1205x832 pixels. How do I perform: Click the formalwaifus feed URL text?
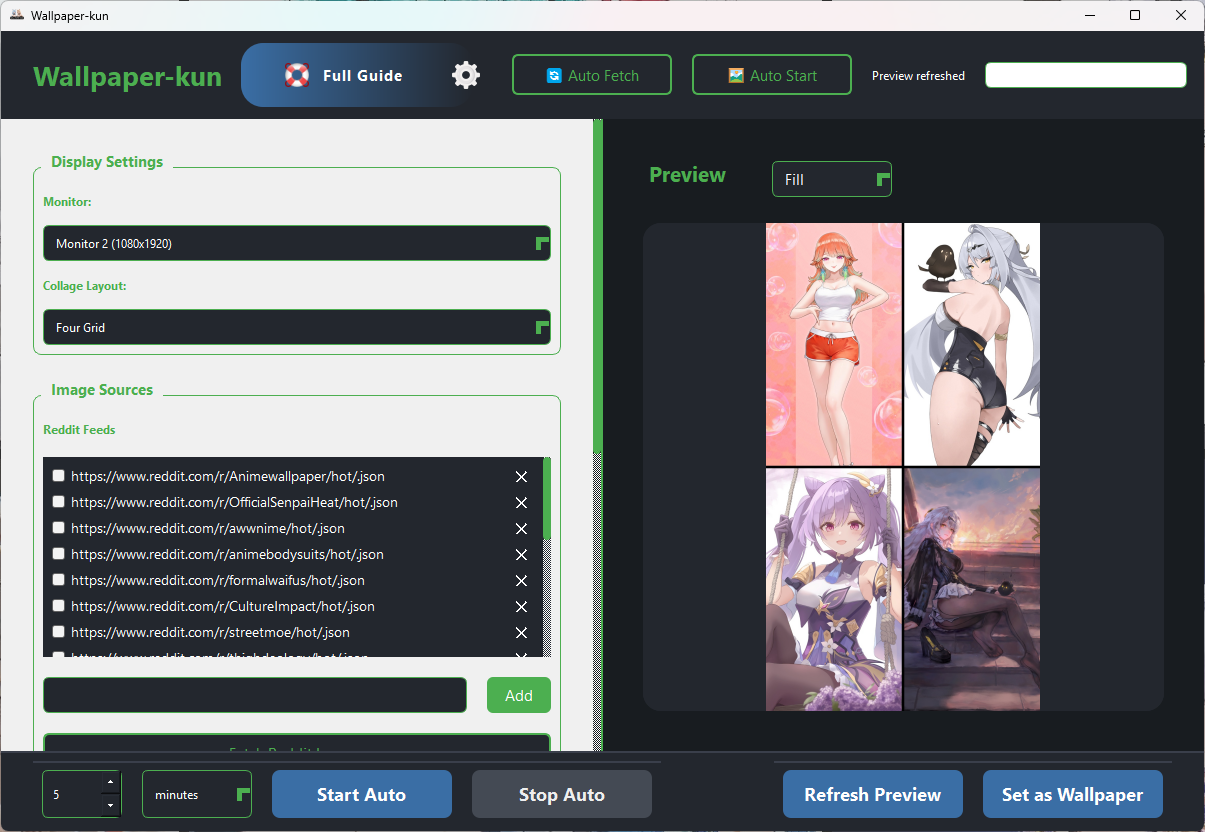click(218, 580)
